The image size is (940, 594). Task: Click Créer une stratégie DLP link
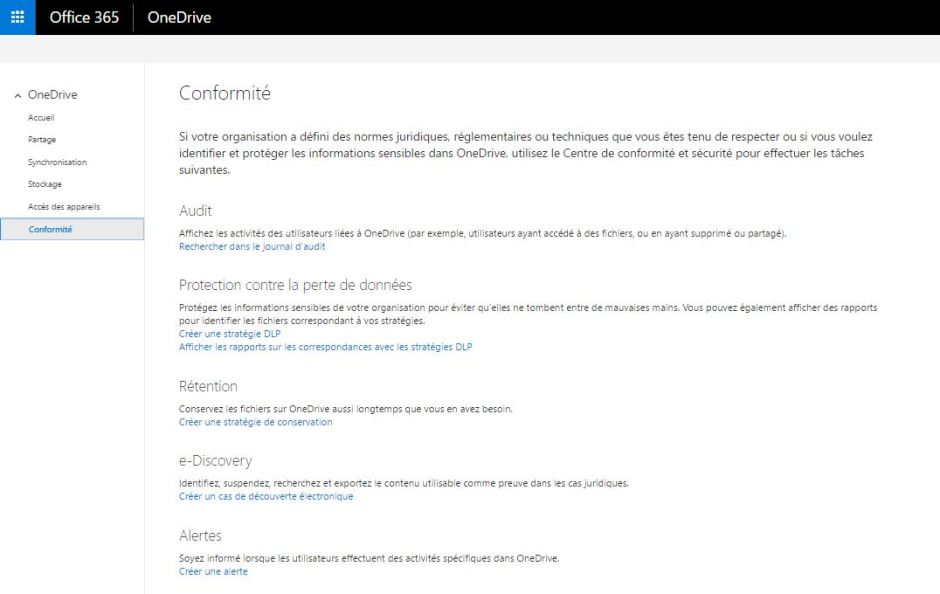click(x=229, y=334)
